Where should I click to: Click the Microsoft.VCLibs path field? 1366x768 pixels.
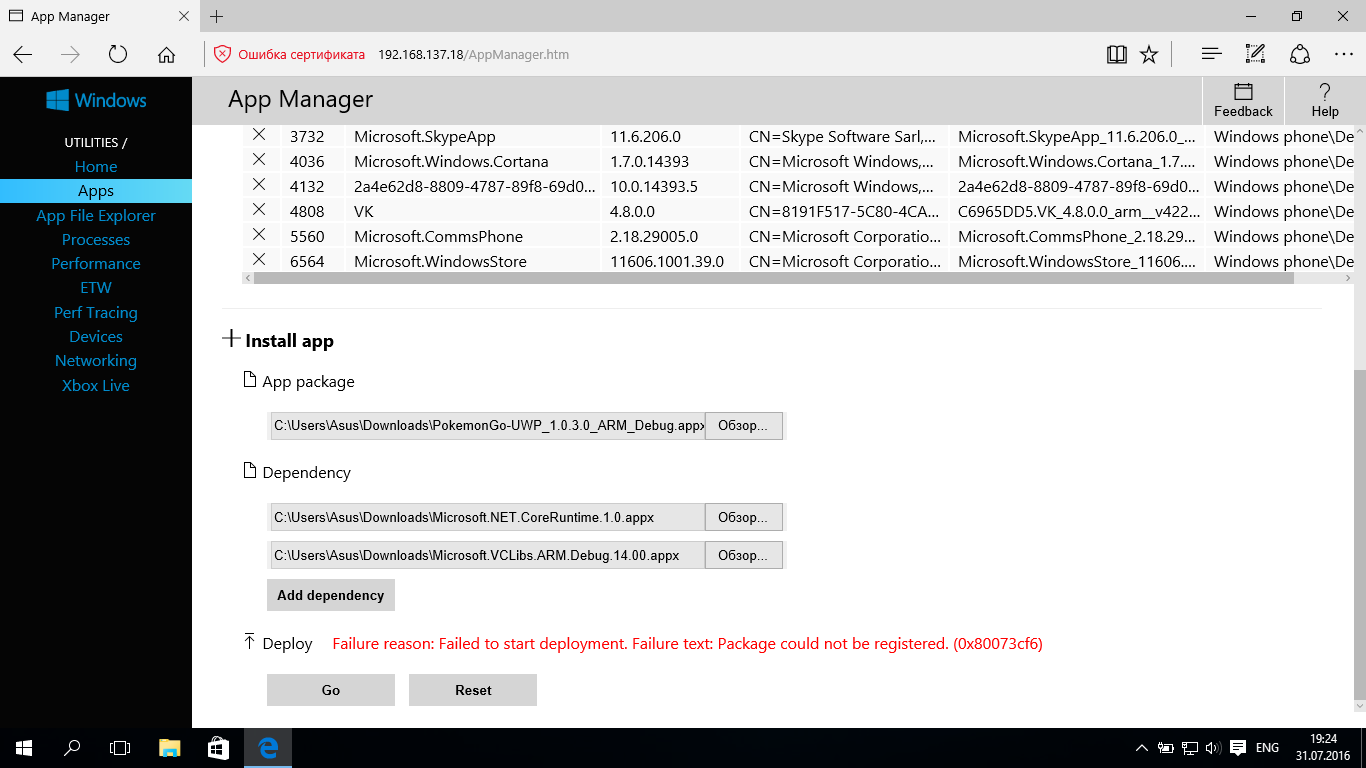(x=487, y=555)
